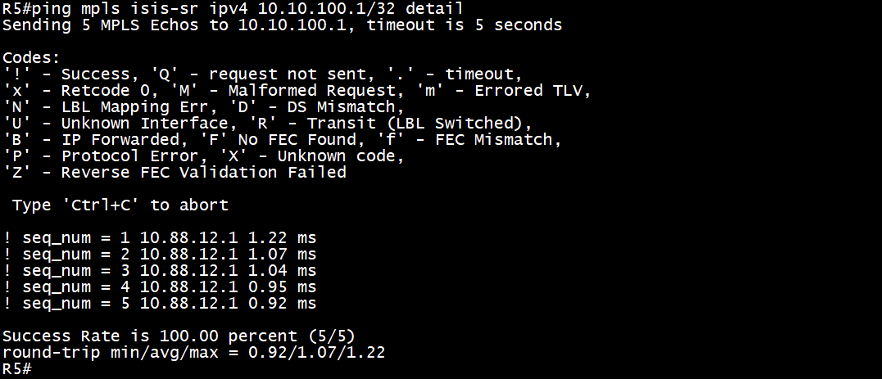Click the 'P' Protocol Error code line
This screenshot has height=384, width=882.
tap(204, 156)
